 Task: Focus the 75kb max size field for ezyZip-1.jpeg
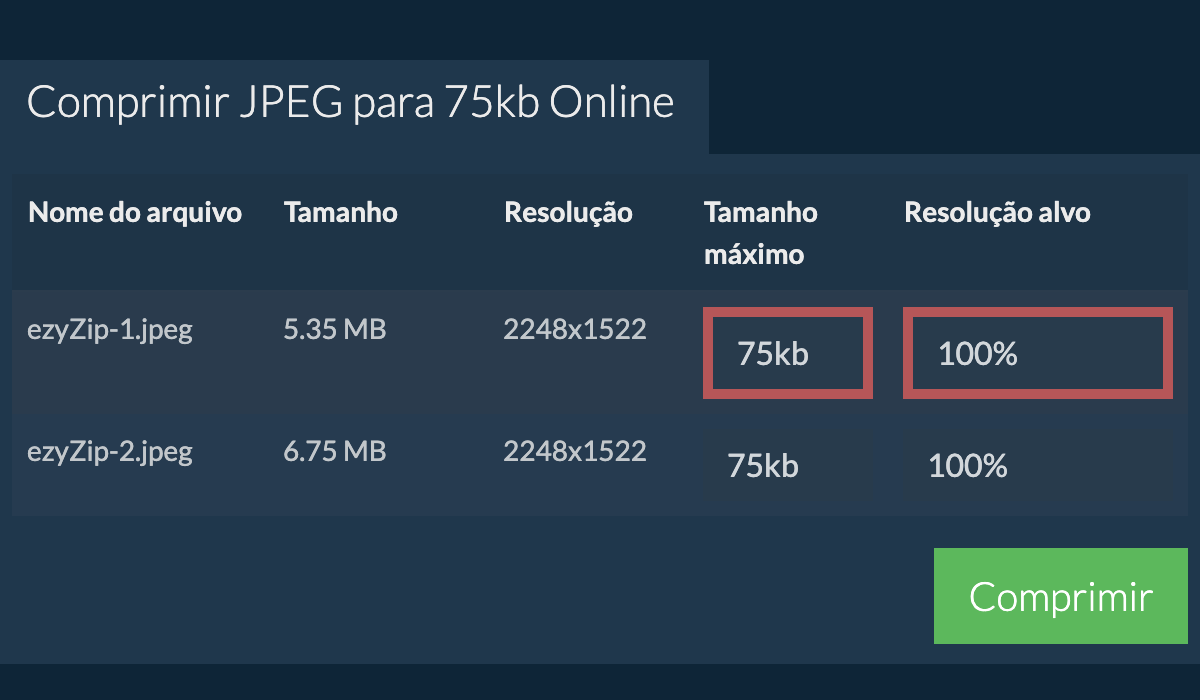pyautogui.click(x=788, y=353)
